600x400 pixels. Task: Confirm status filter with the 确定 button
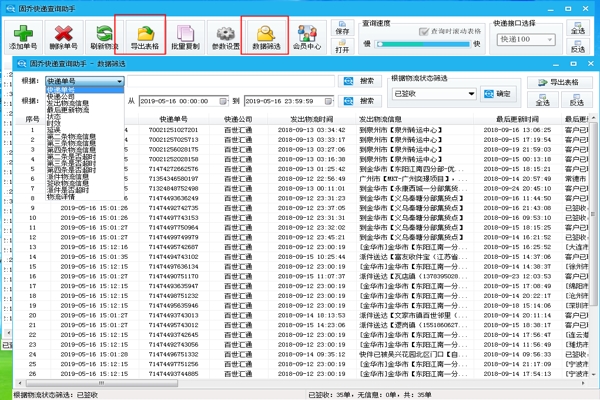(x=497, y=94)
